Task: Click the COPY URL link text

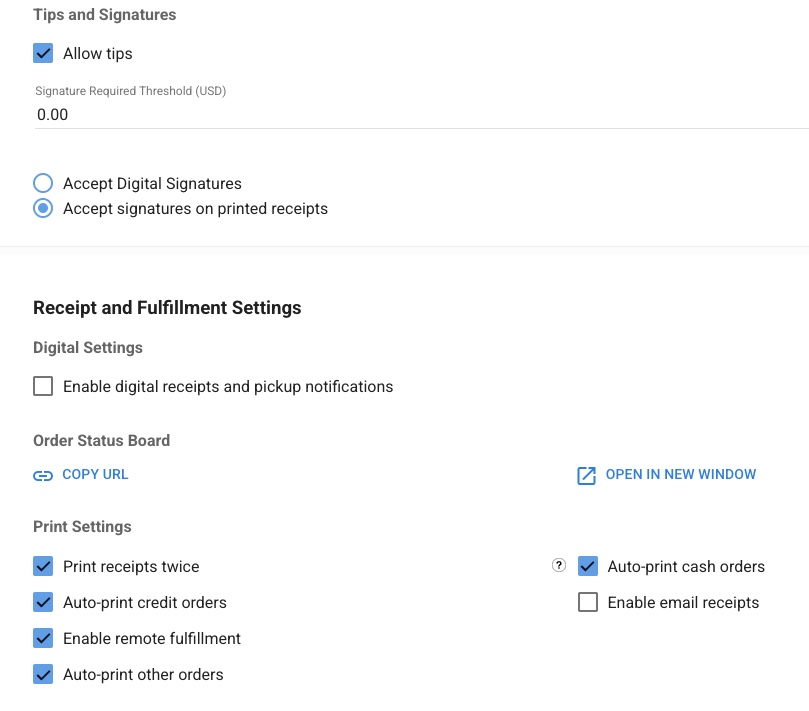Action: coord(95,474)
